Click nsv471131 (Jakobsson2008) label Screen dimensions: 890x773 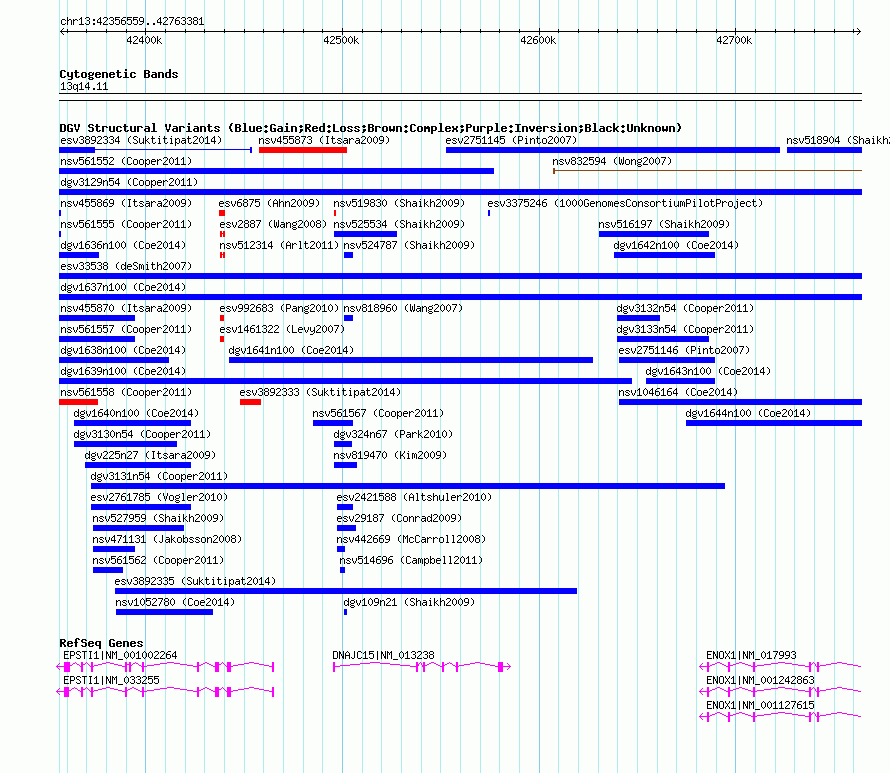tap(167, 539)
